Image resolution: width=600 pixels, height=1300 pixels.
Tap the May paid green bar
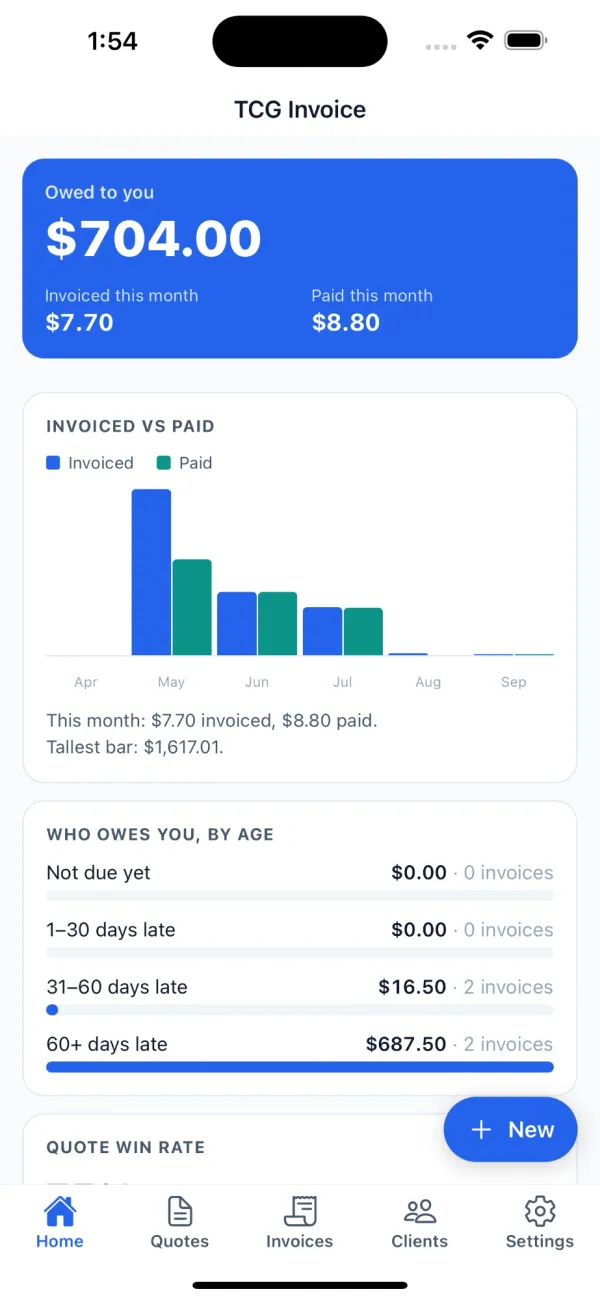pyautogui.click(x=192, y=607)
